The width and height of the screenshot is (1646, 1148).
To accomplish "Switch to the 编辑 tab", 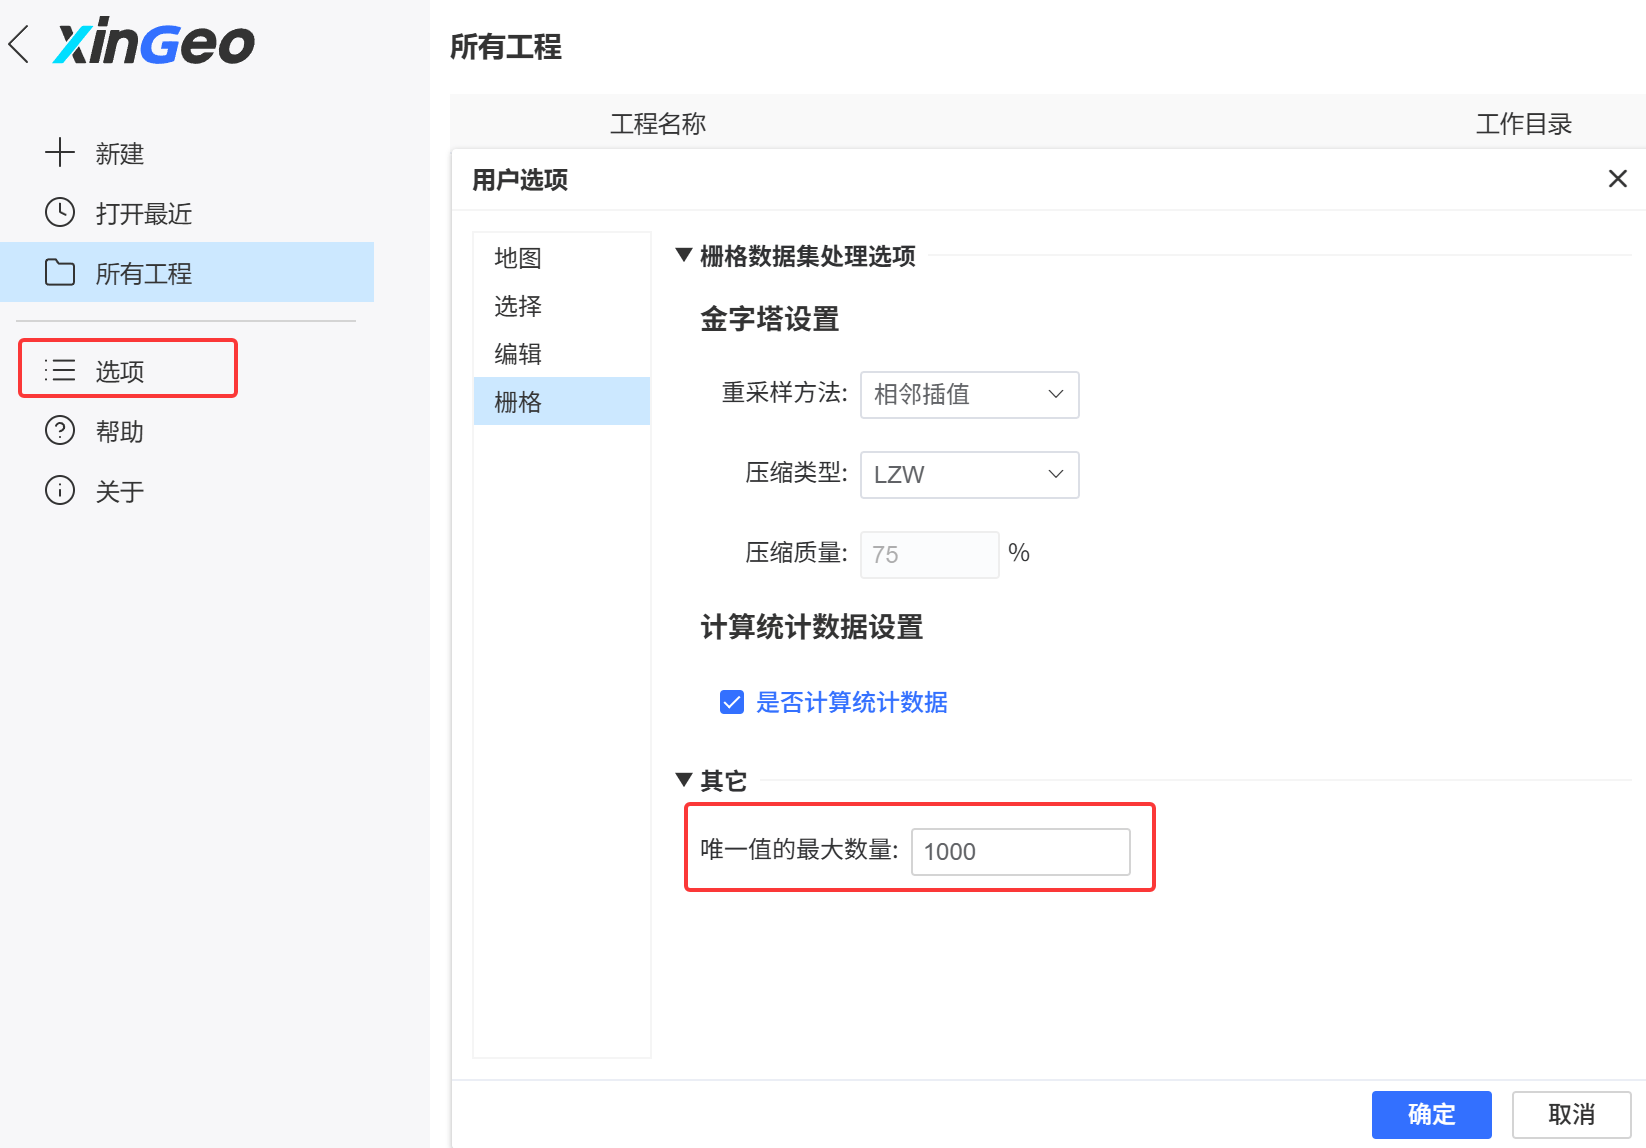I will pyautogui.click(x=518, y=353).
